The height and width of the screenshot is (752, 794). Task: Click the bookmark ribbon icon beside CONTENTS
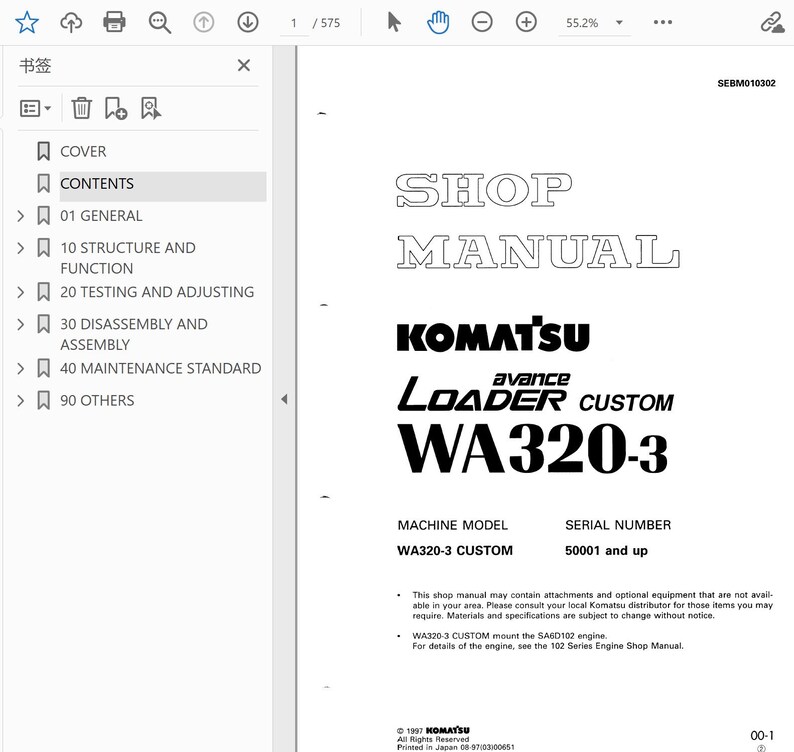(x=44, y=183)
